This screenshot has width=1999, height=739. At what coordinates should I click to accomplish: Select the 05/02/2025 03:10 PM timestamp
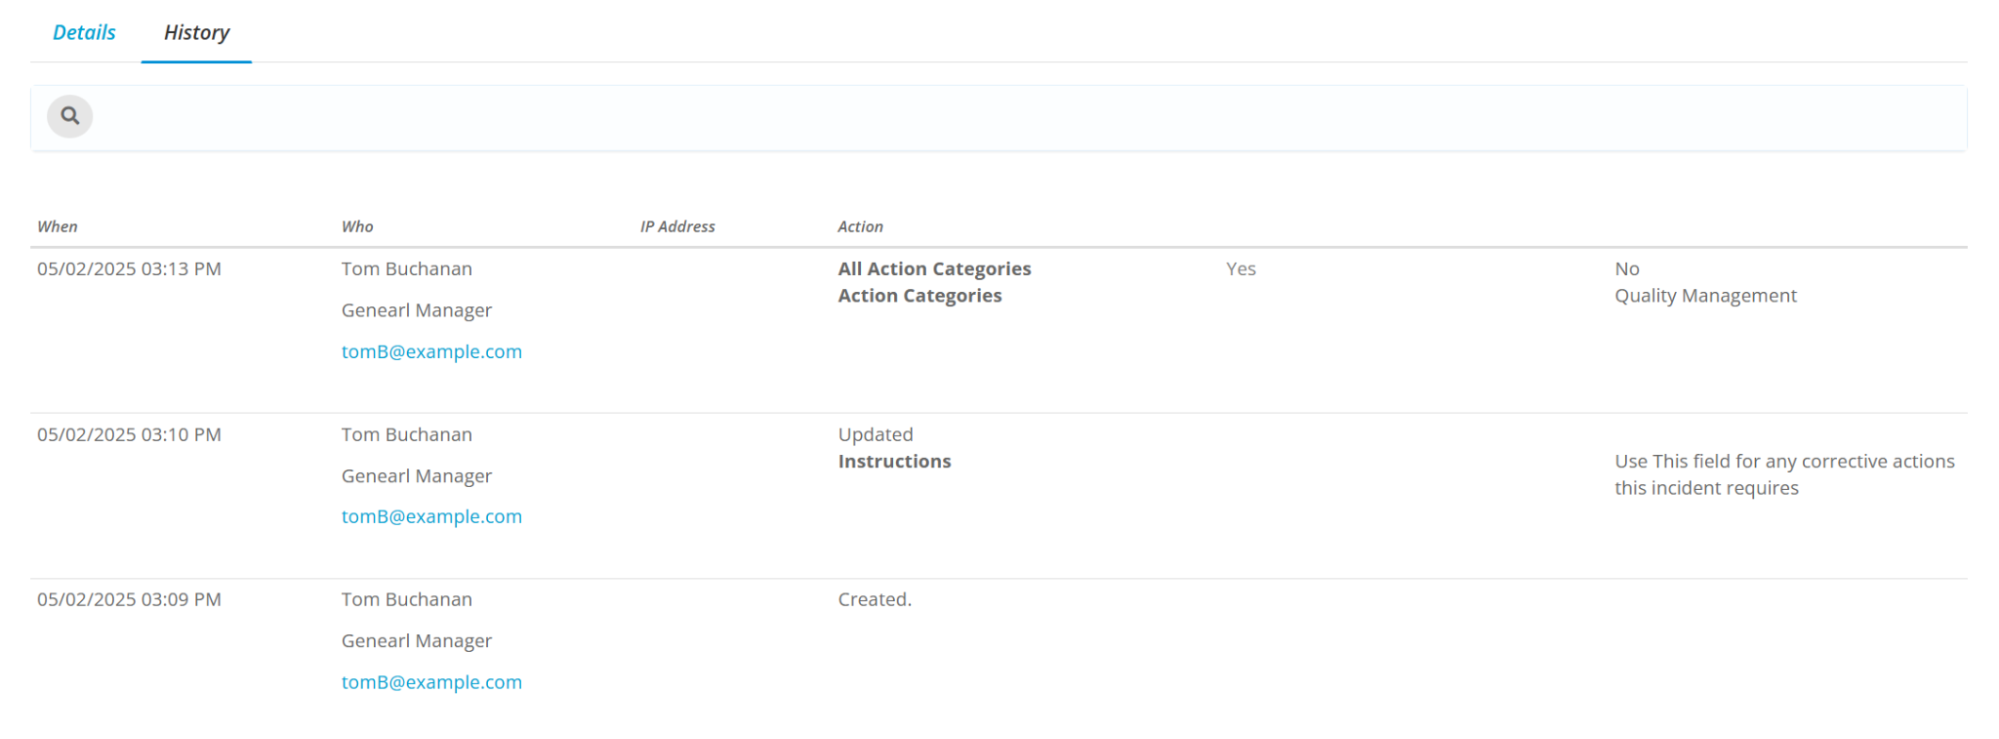pos(129,435)
